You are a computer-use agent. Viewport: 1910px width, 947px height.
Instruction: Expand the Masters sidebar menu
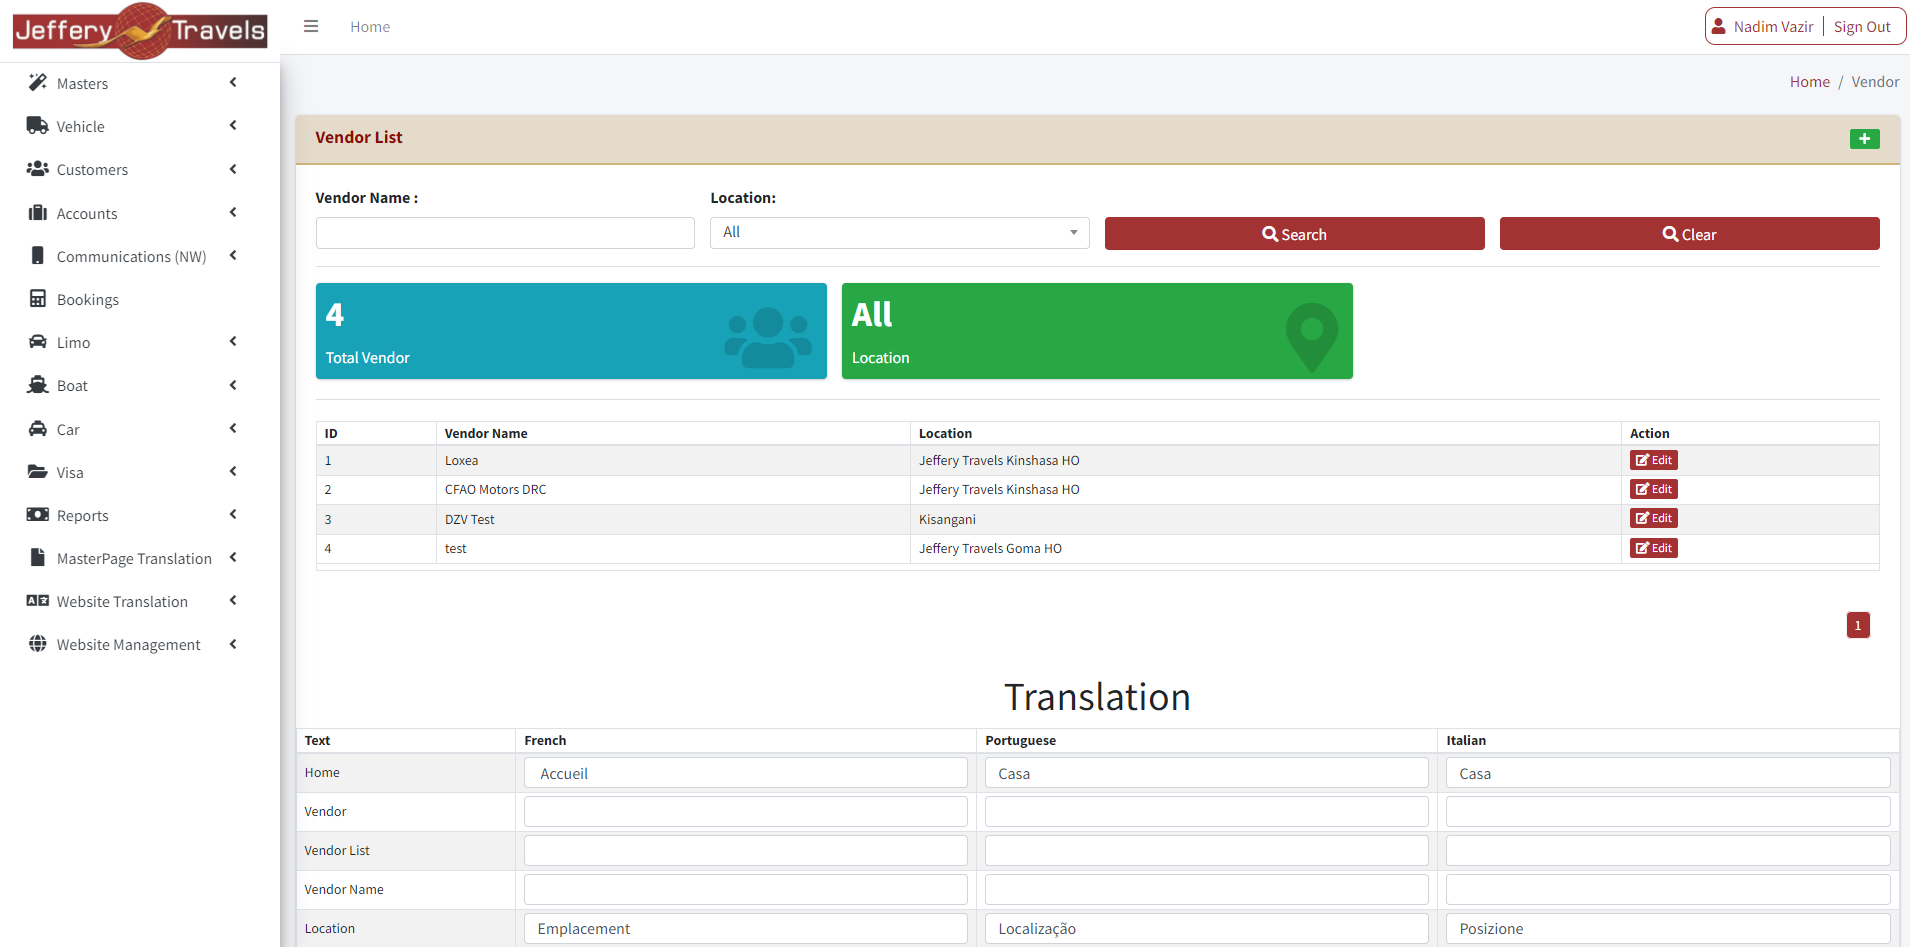tap(82, 84)
